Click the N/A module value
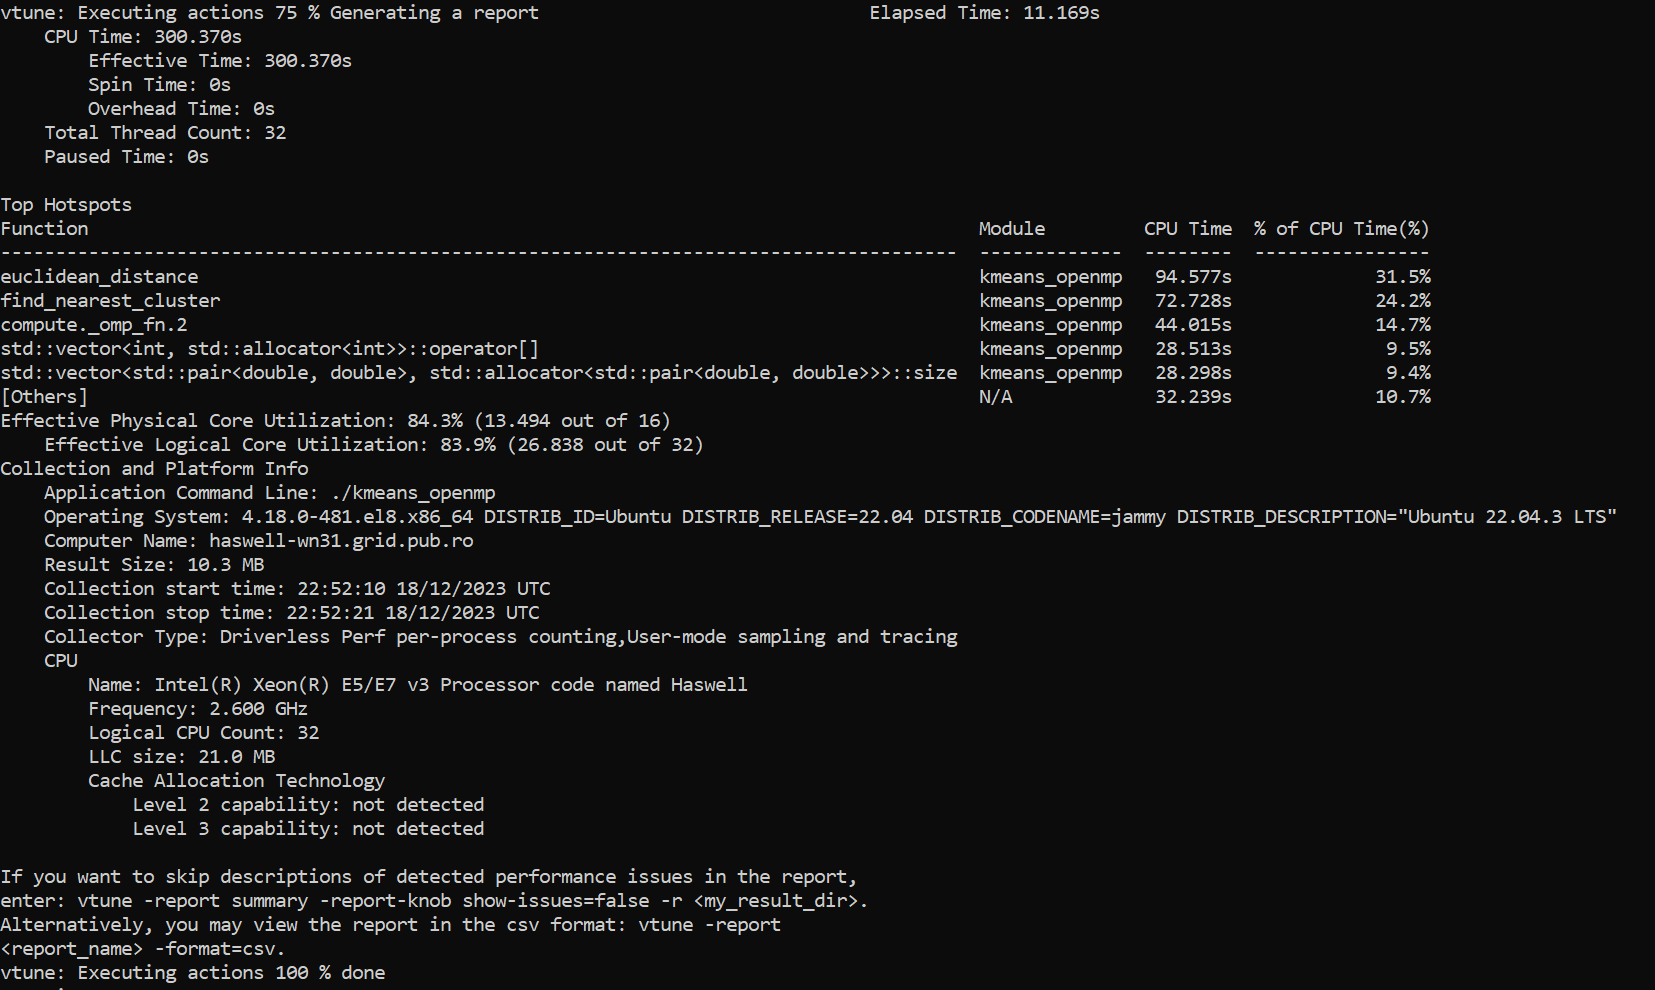This screenshot has height=990, width=1655. [x=995, y=397]
